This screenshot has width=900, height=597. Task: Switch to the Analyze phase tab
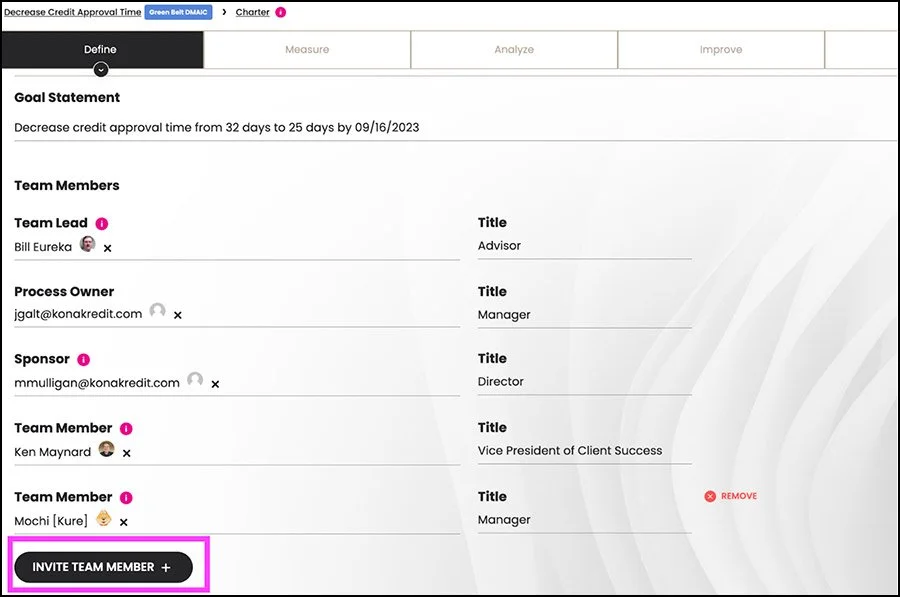tap(514, 49)
